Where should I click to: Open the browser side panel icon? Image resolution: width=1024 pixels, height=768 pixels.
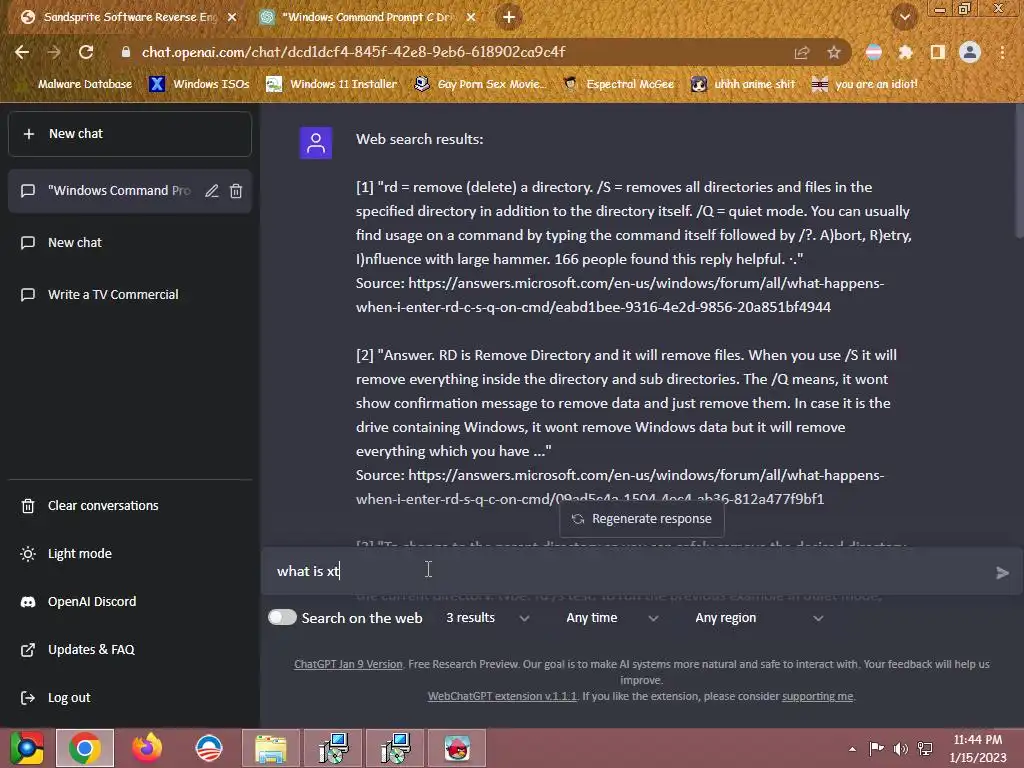[x=938, y=52]
